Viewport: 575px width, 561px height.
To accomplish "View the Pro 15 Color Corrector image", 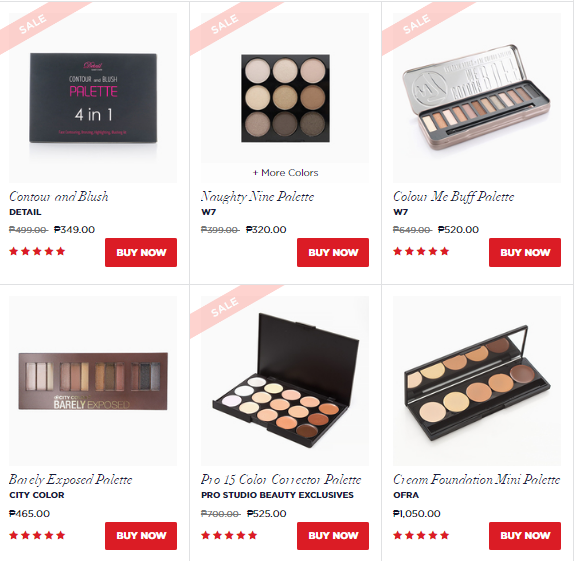I will click(285, 381).
